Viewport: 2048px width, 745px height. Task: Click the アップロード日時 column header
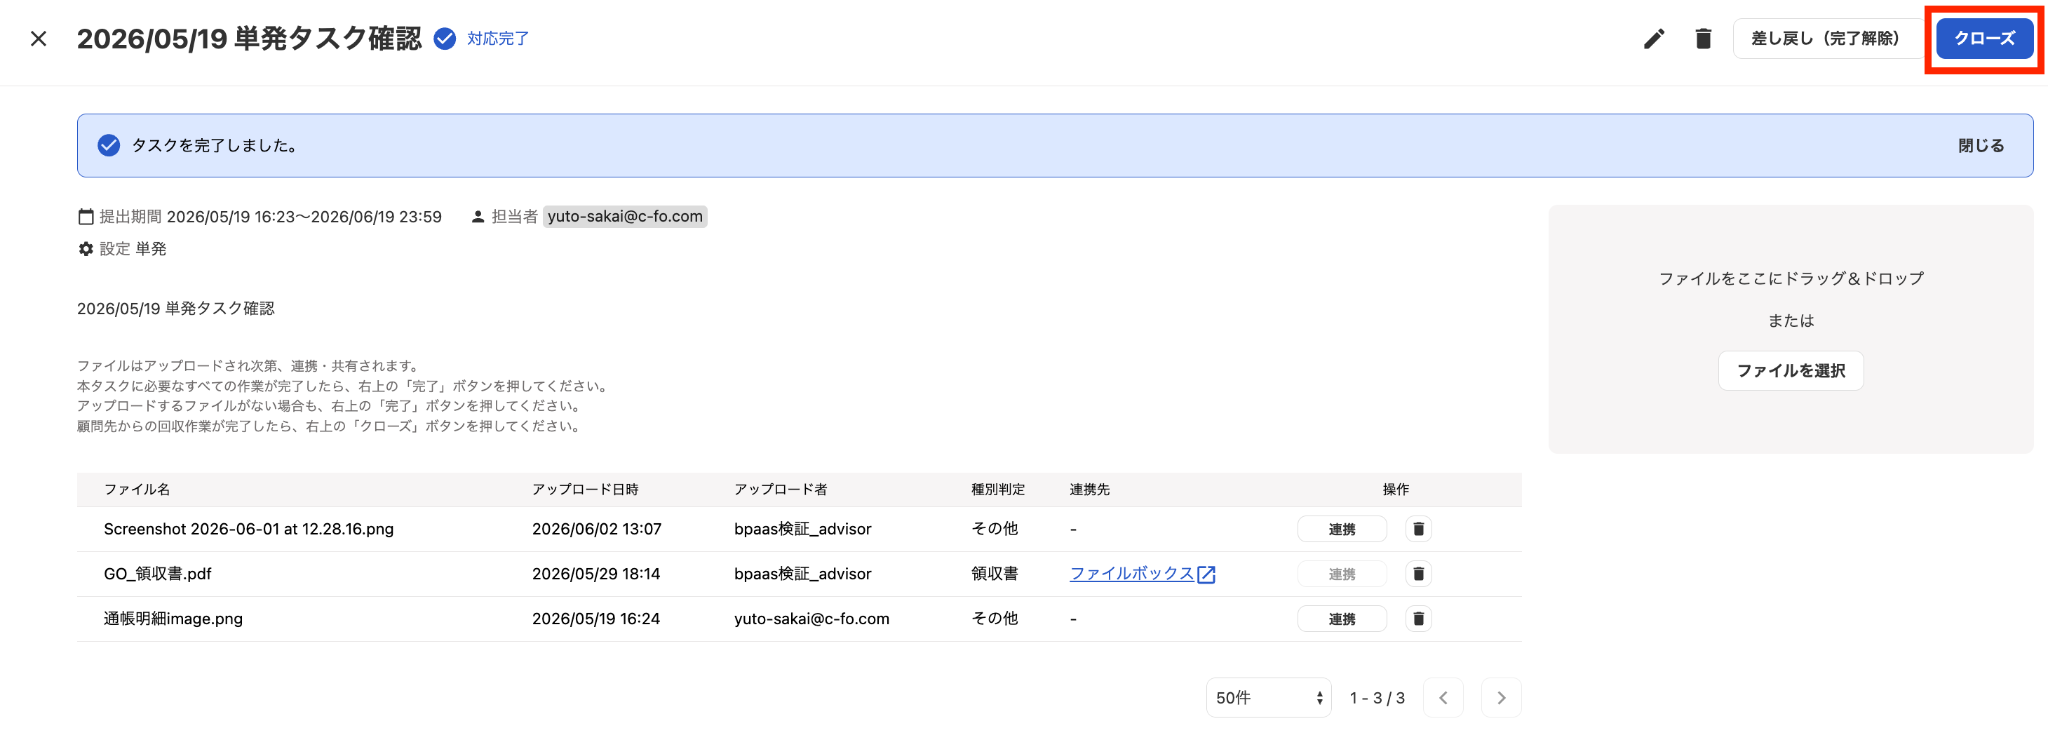click(585, 490)
